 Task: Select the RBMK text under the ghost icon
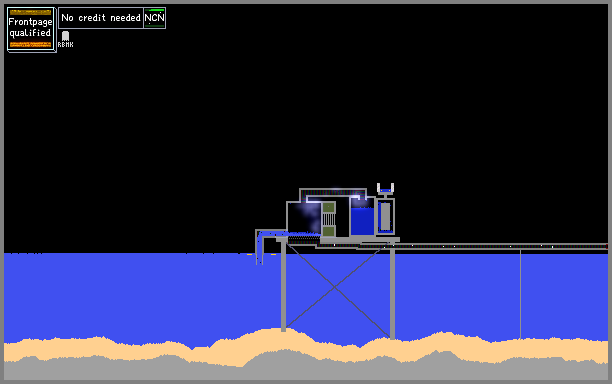pos(66,45)
